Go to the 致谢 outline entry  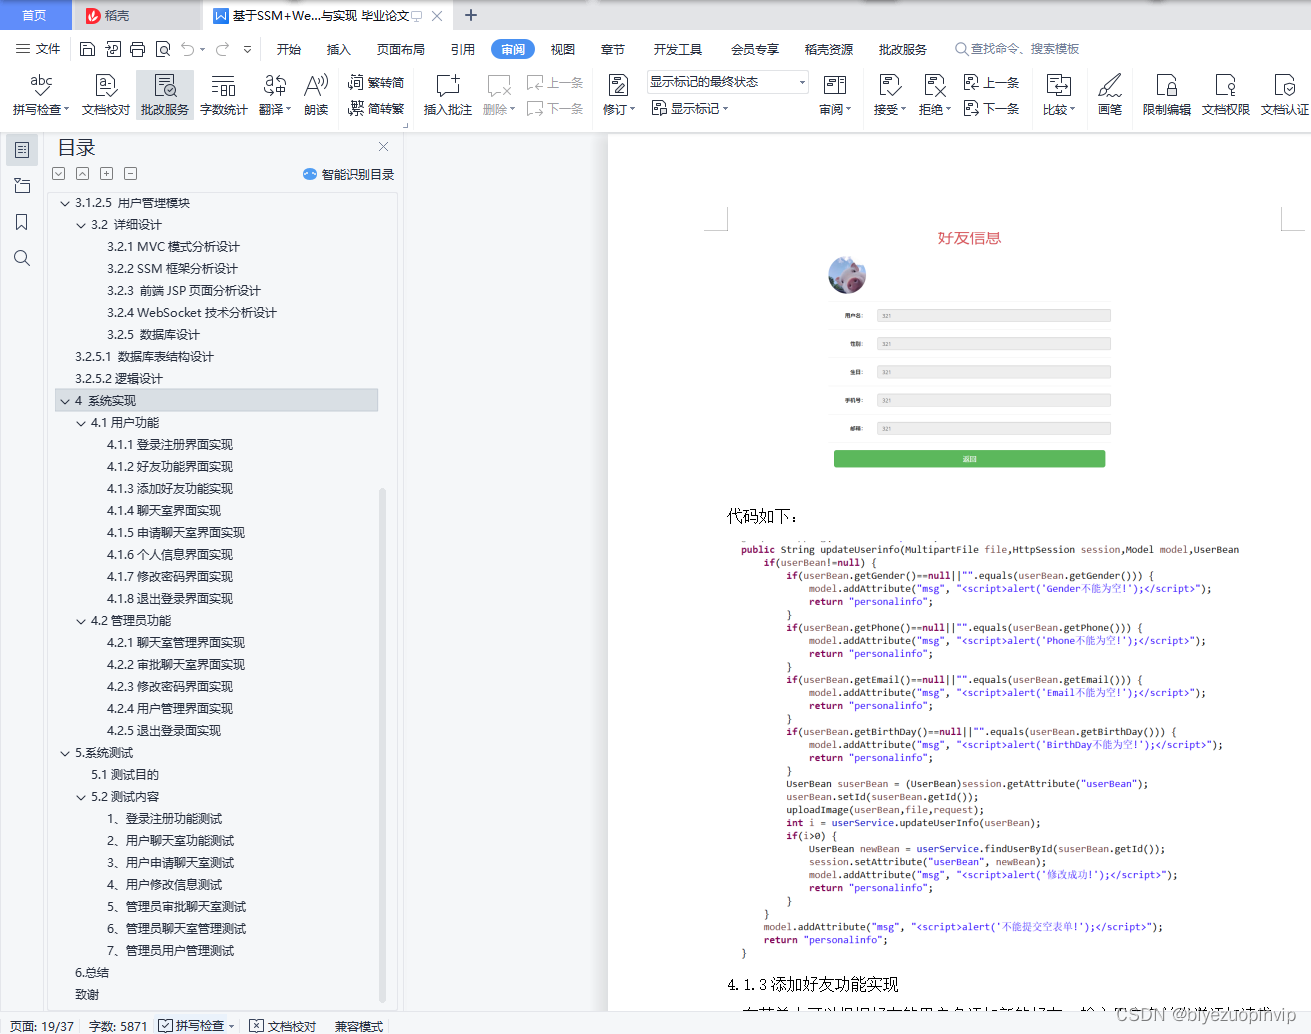click(87, 995)
